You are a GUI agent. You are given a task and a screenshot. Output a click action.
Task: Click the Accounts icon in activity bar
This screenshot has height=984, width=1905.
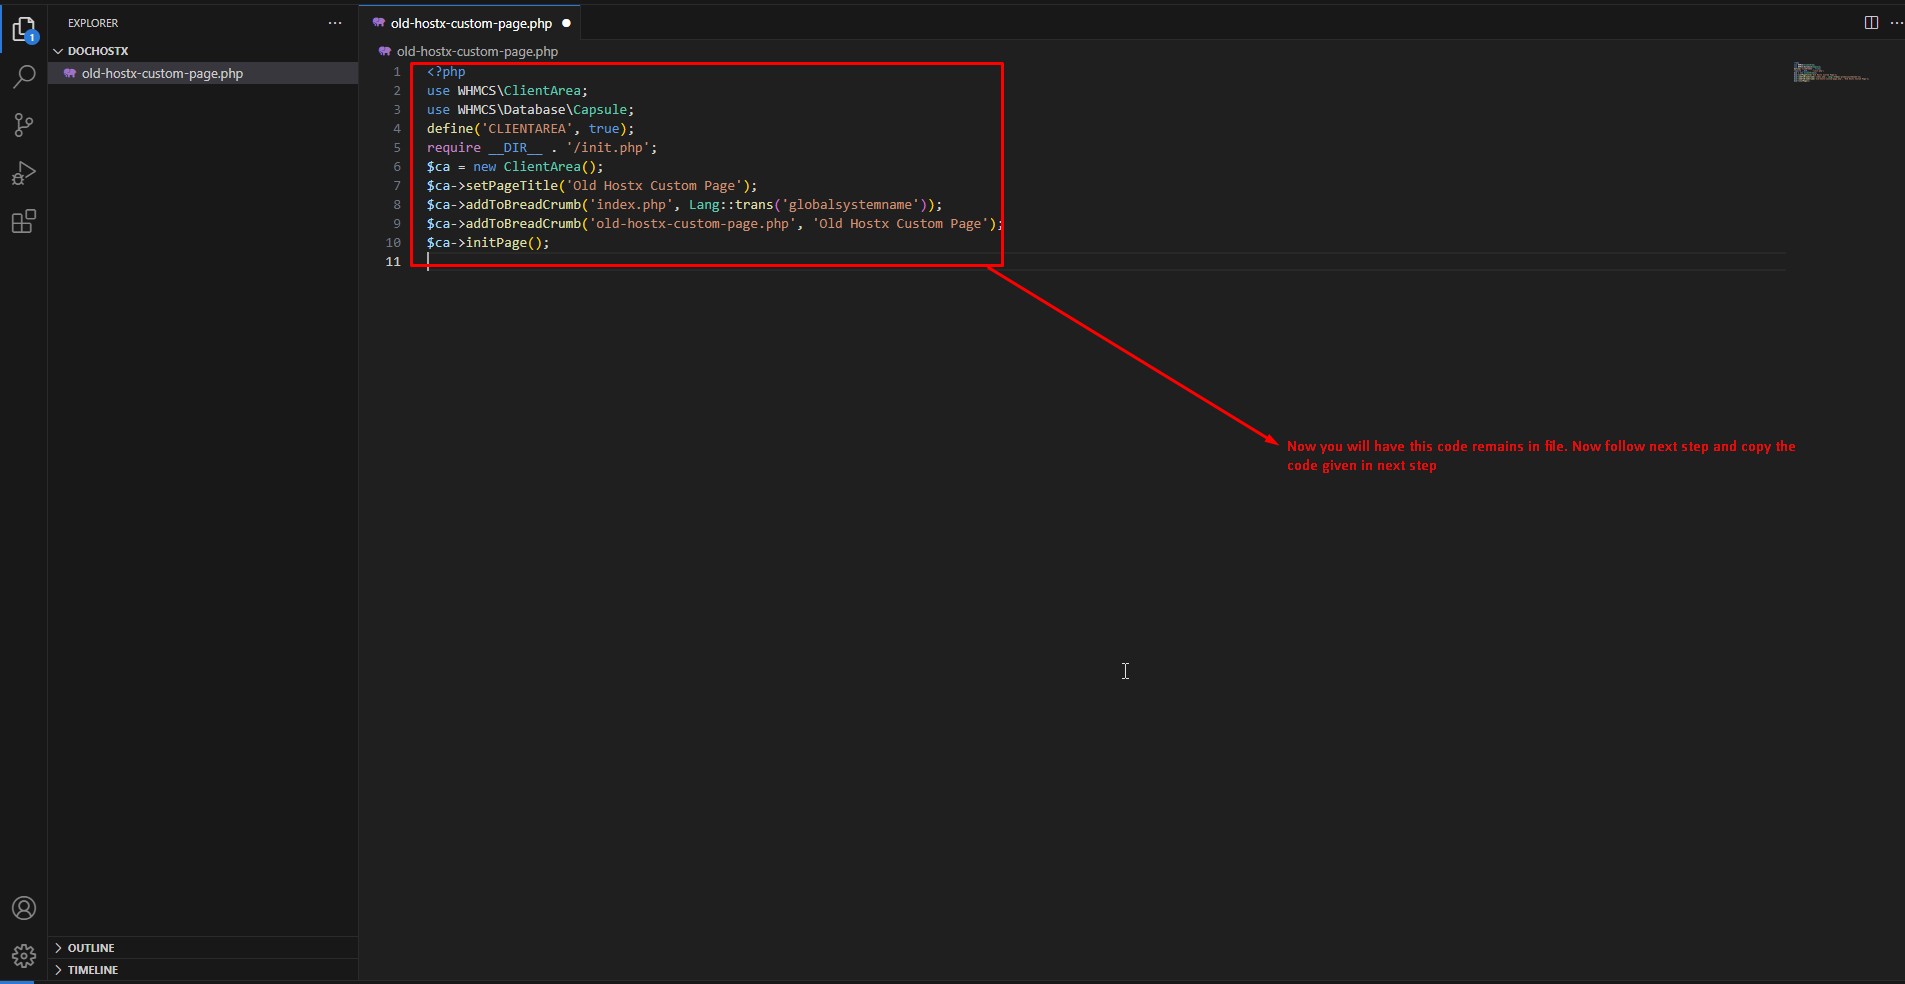tap(24, 908)
